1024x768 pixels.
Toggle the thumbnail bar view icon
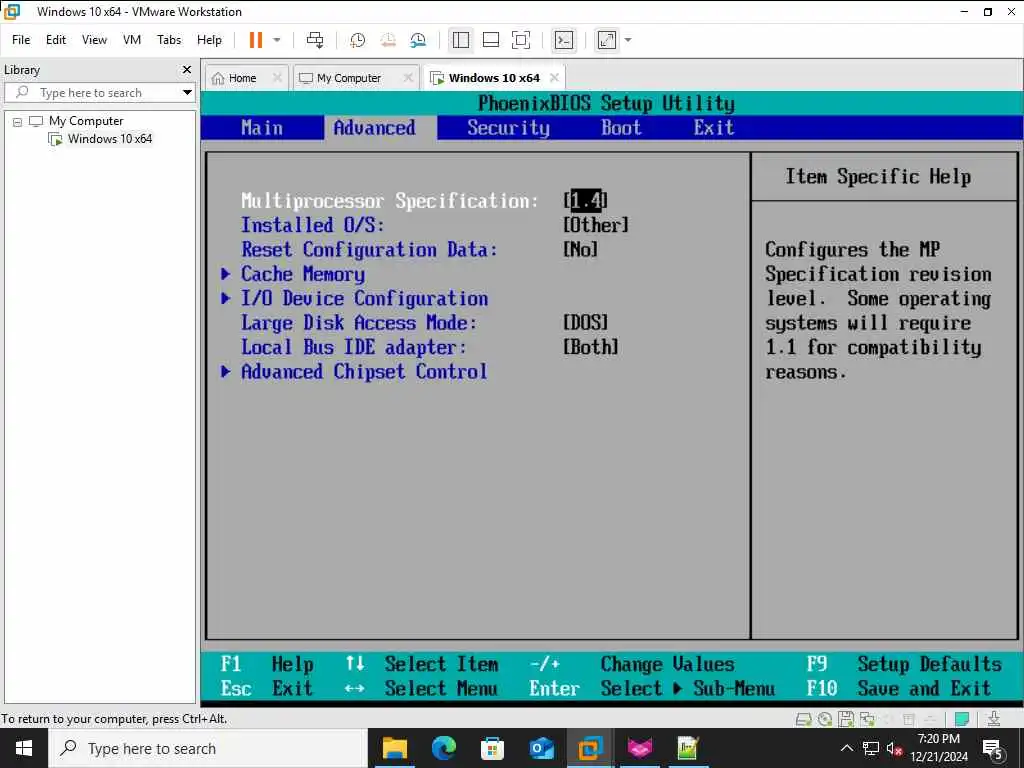pos(490,40)
